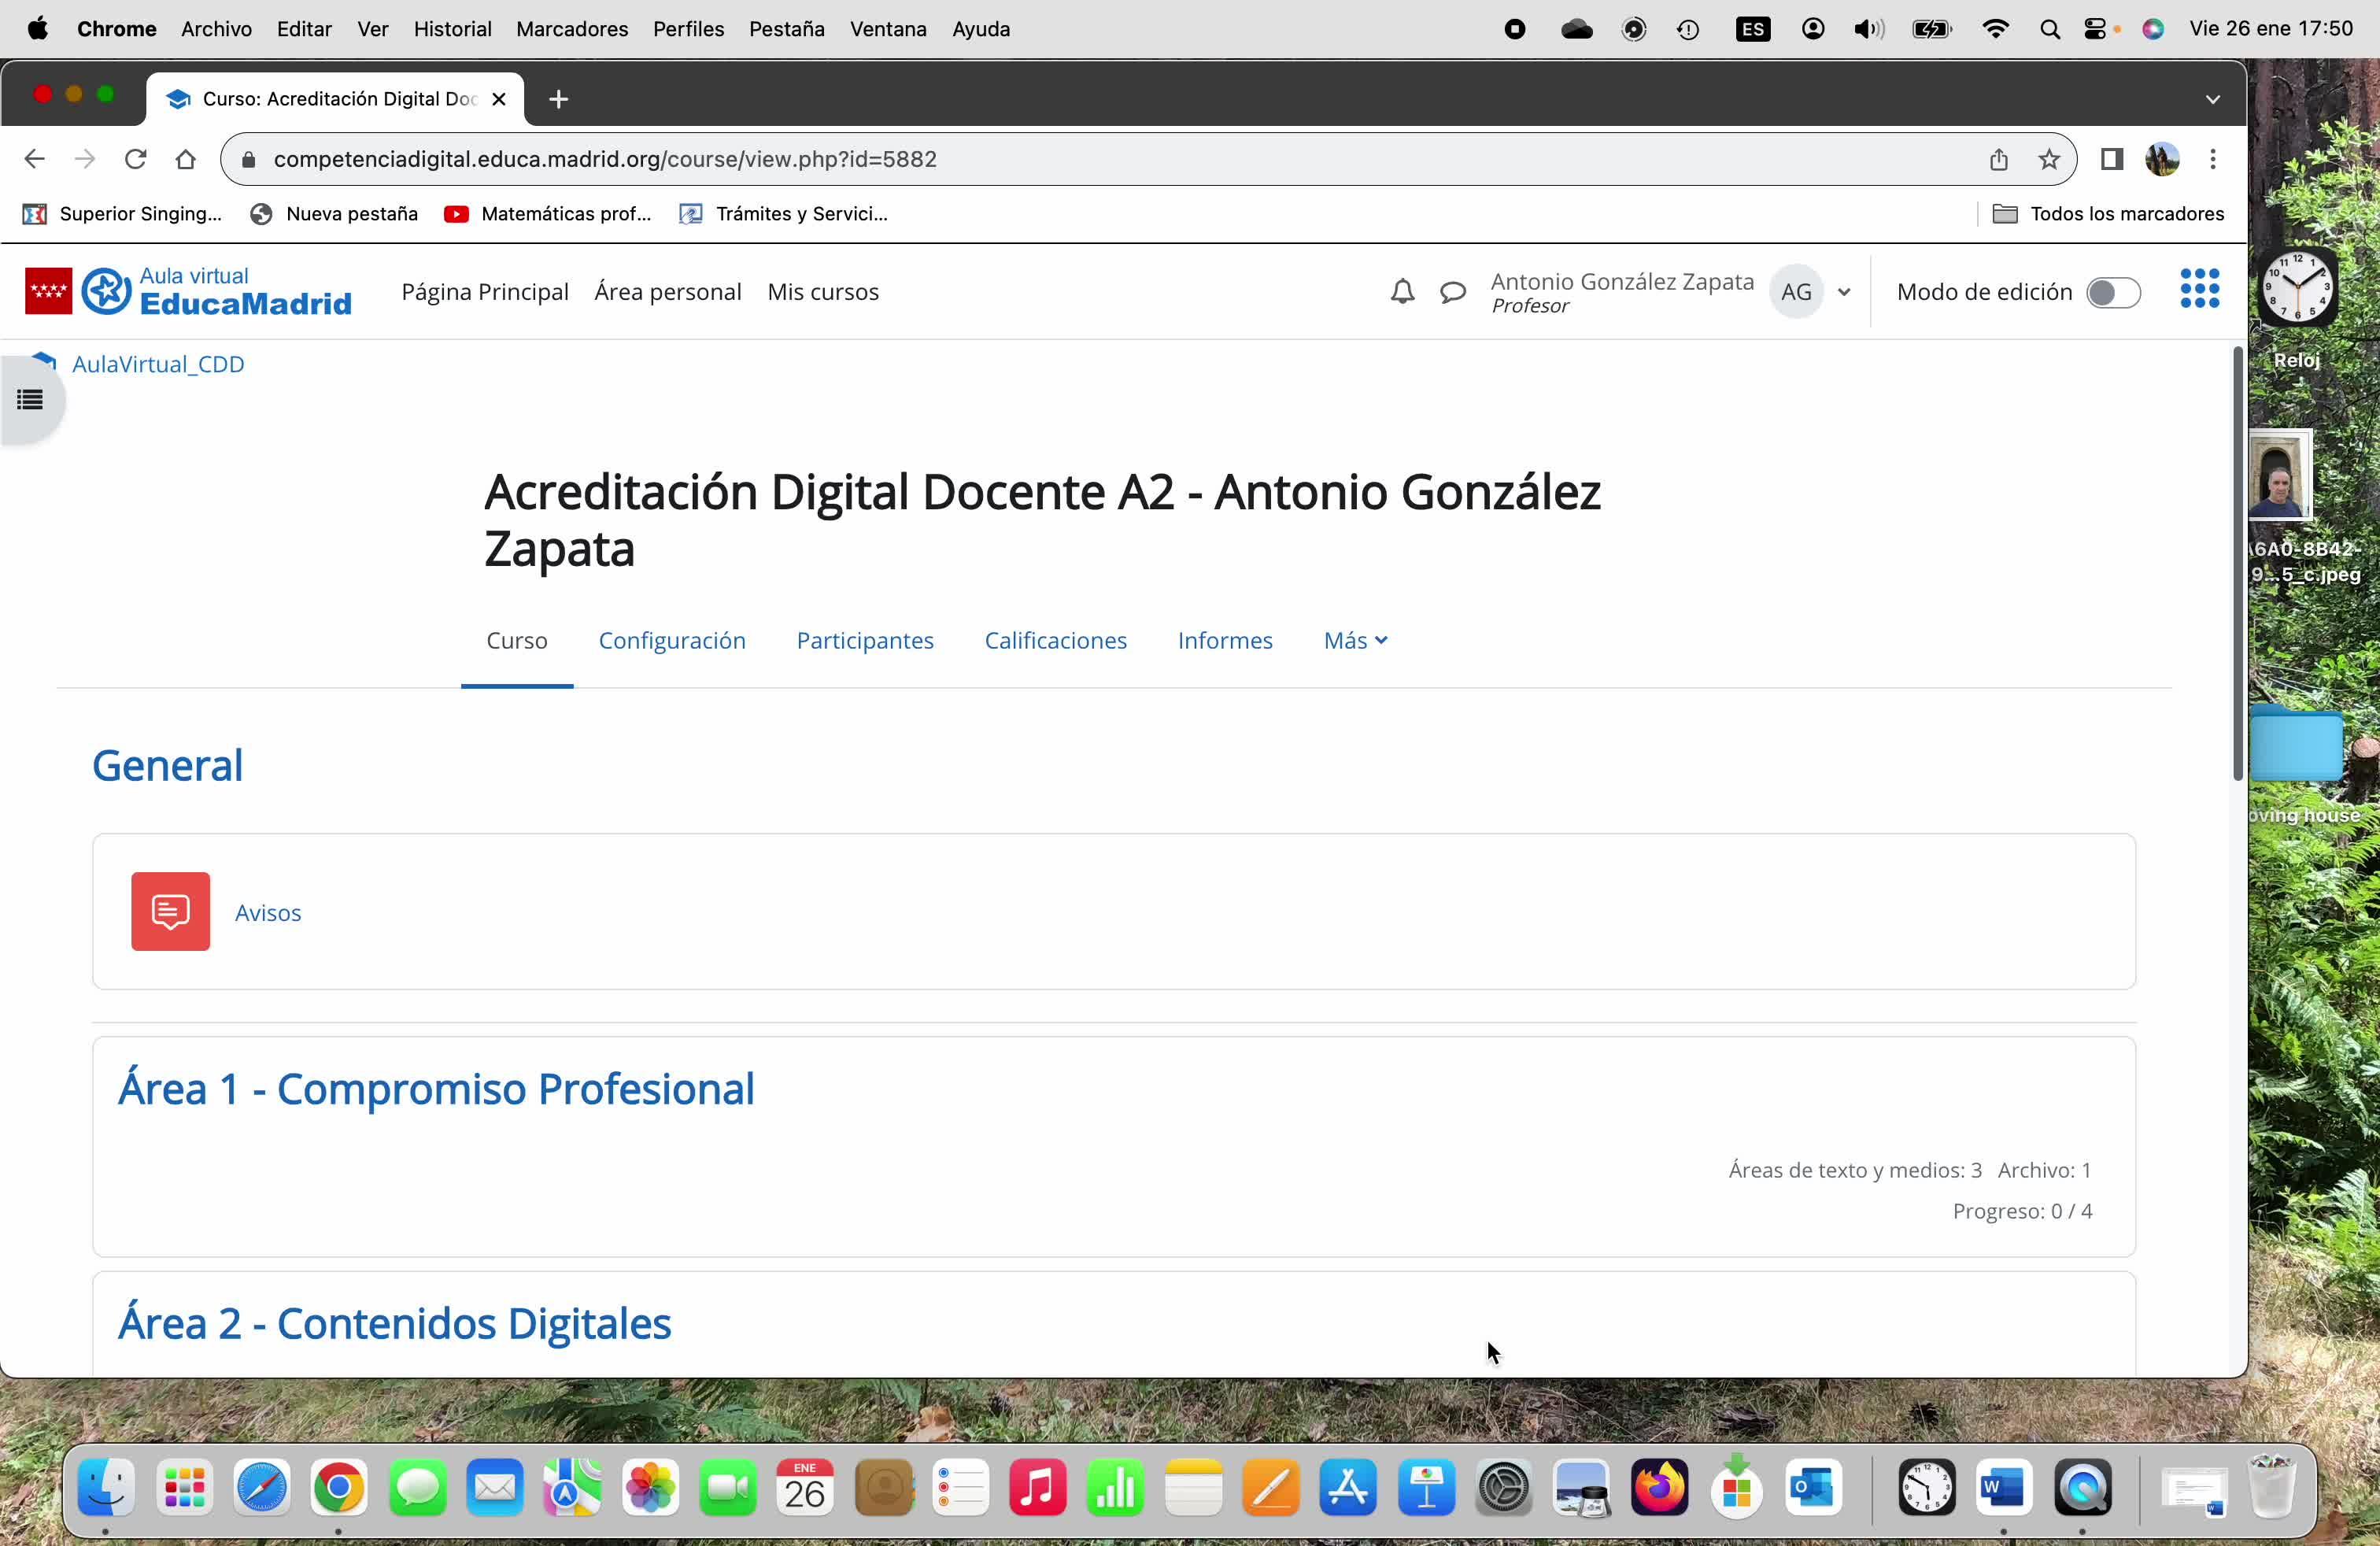Open the notifications bell icon
The image size is (2380, 1546).
pyautogui.click(x=1402, y=292)
